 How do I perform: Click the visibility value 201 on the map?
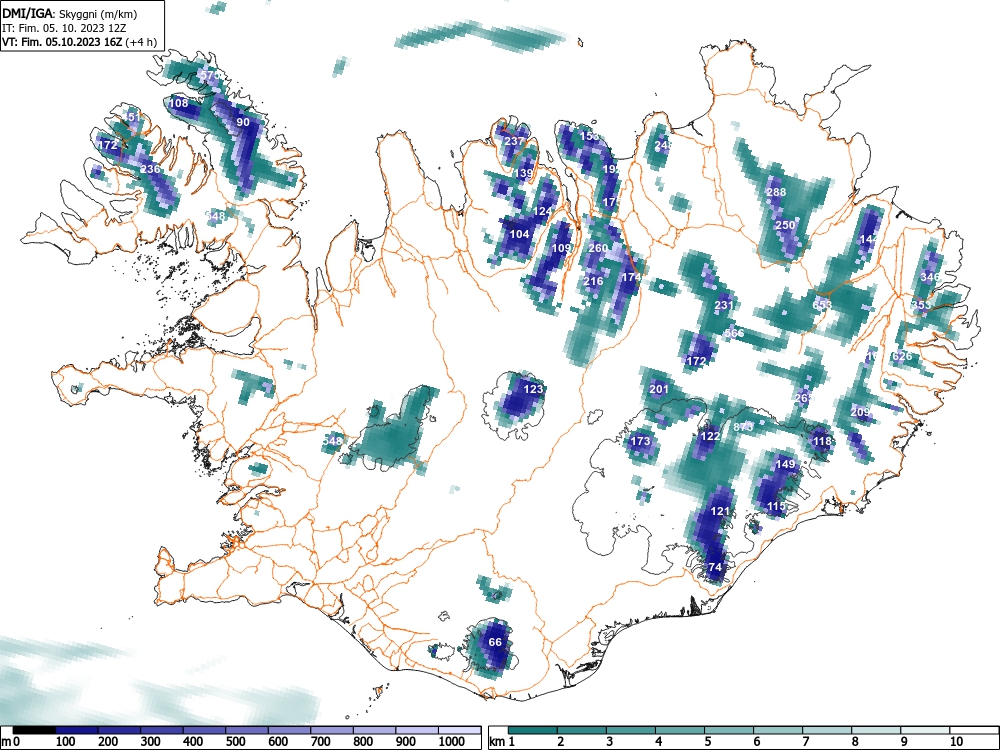coord(659,389)
